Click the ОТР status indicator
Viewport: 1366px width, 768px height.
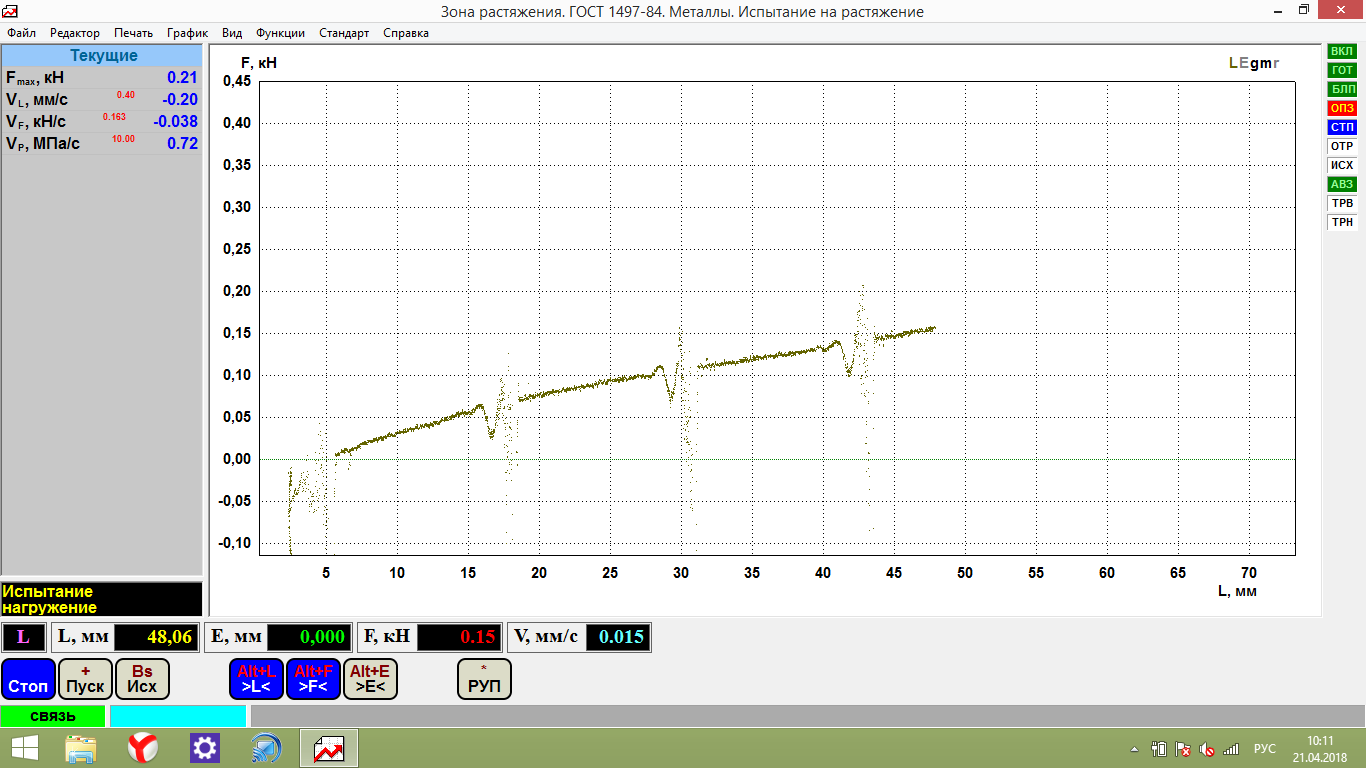click(x=1342, y=146)
